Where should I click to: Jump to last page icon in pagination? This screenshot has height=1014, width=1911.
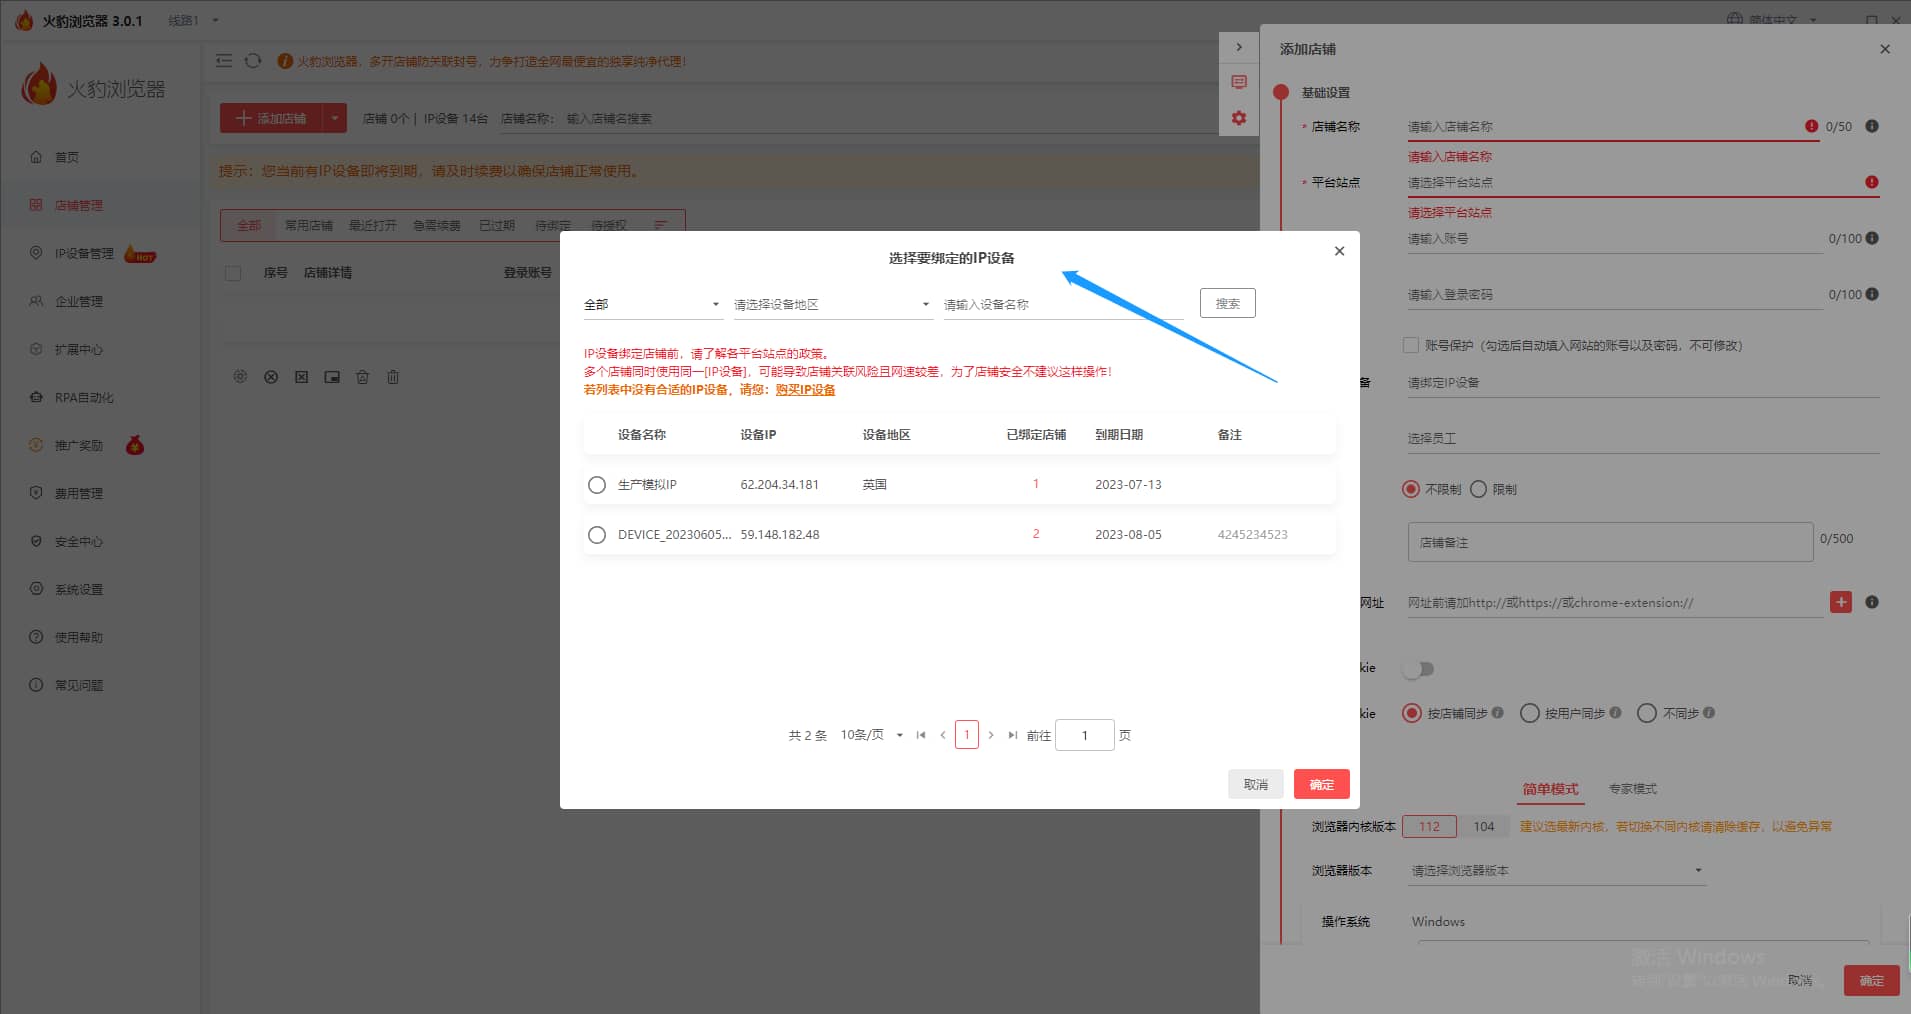point(1013,735)
